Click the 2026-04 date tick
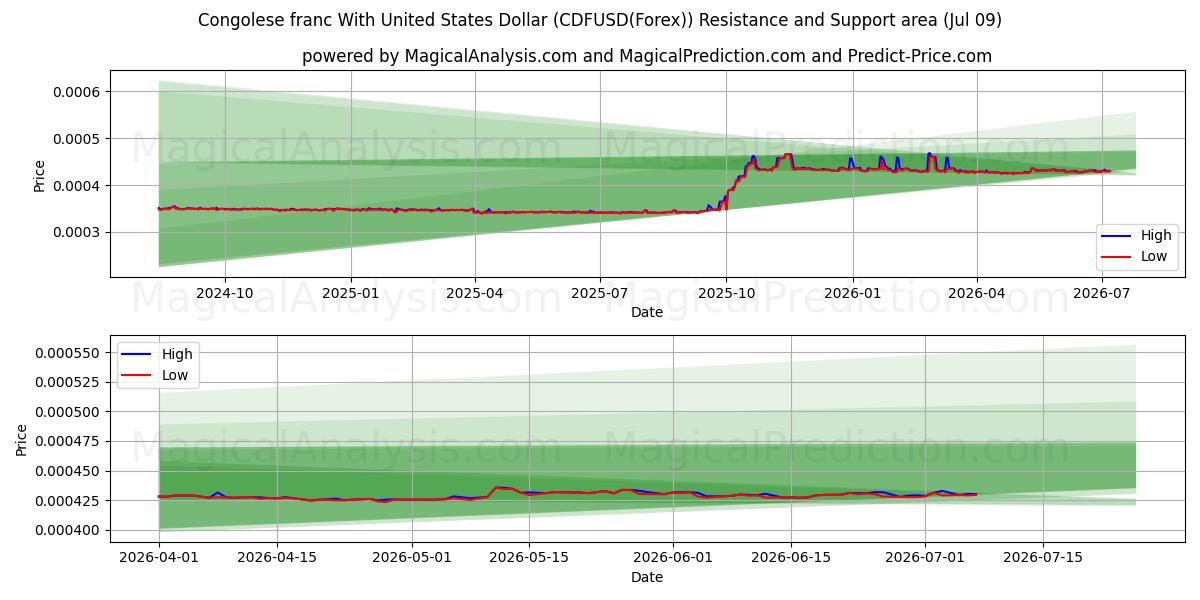Image resolution: width=1200 pixels, height=600 pixels. (x=976, y=293)
